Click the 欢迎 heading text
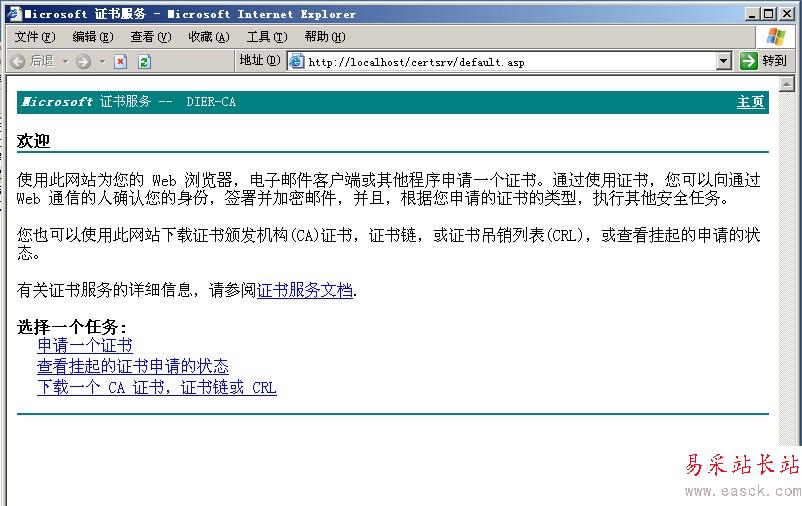The width and height of the screenshot is (802, 506). 33,141
